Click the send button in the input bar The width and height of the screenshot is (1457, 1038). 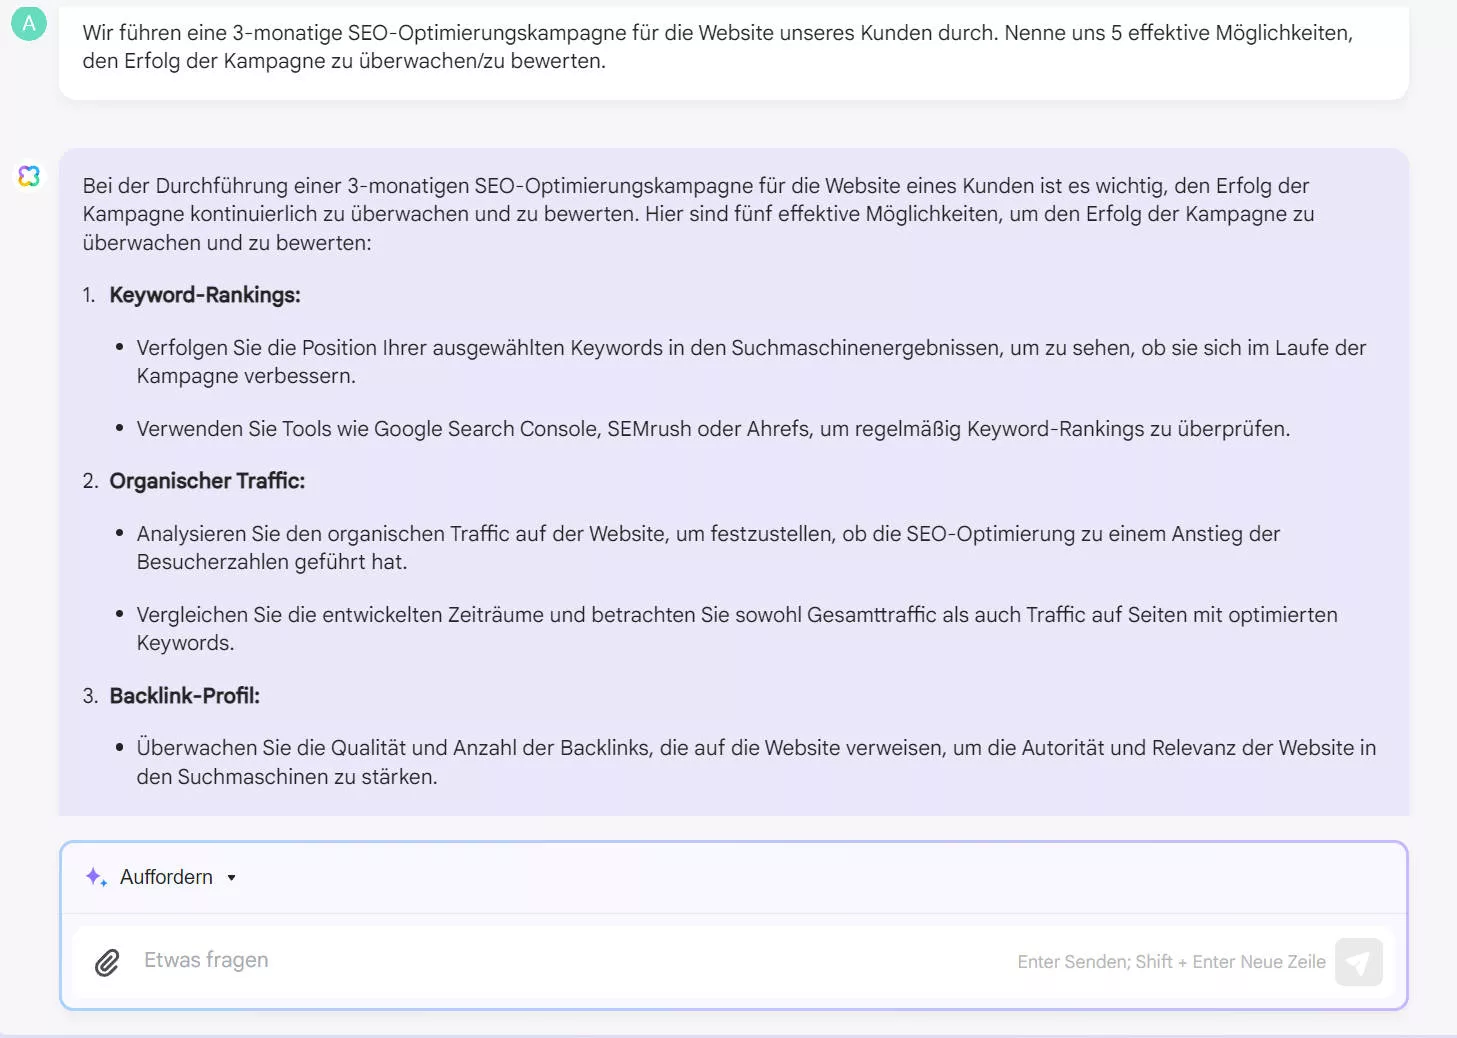[x=1358, y=961]
